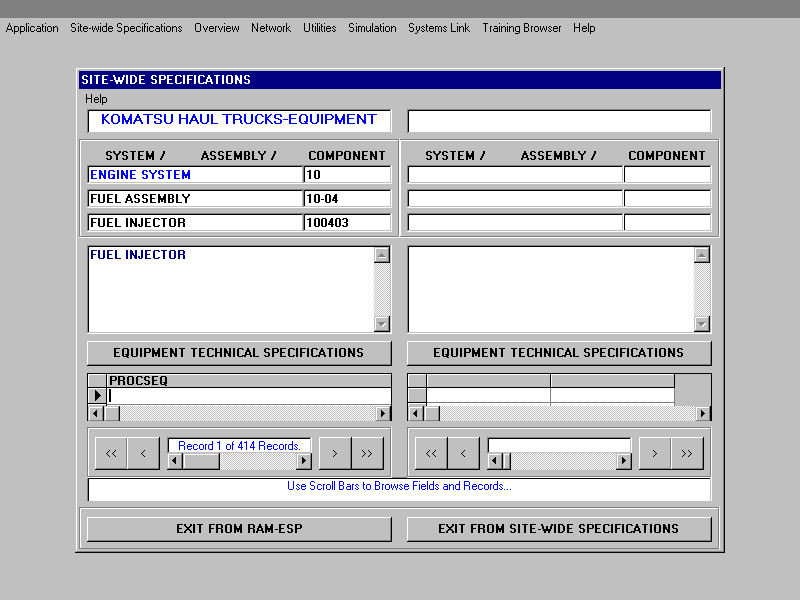This screenshot has height=600, width=800.
Task: Open the Application menu
Action: 32,28
